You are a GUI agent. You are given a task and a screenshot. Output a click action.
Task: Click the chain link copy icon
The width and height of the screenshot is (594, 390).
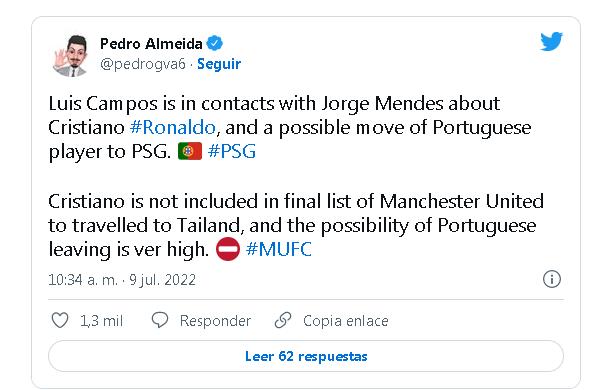pos(283,320)
